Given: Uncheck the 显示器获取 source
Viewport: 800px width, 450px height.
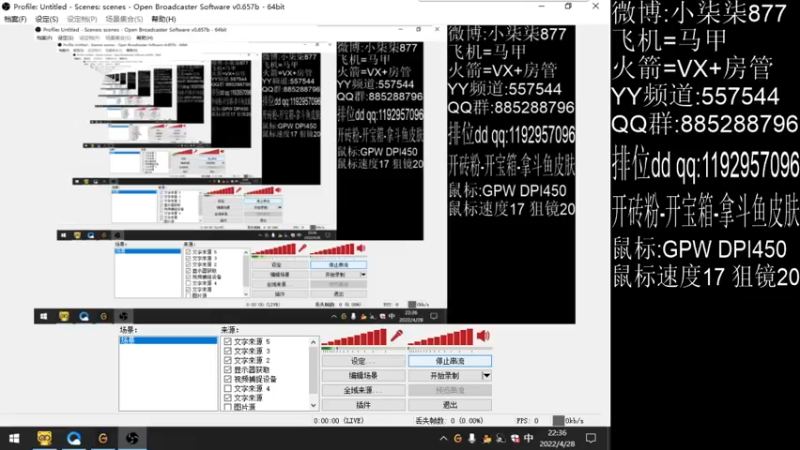Looking at the screenshot, I should tap(228, 370).
